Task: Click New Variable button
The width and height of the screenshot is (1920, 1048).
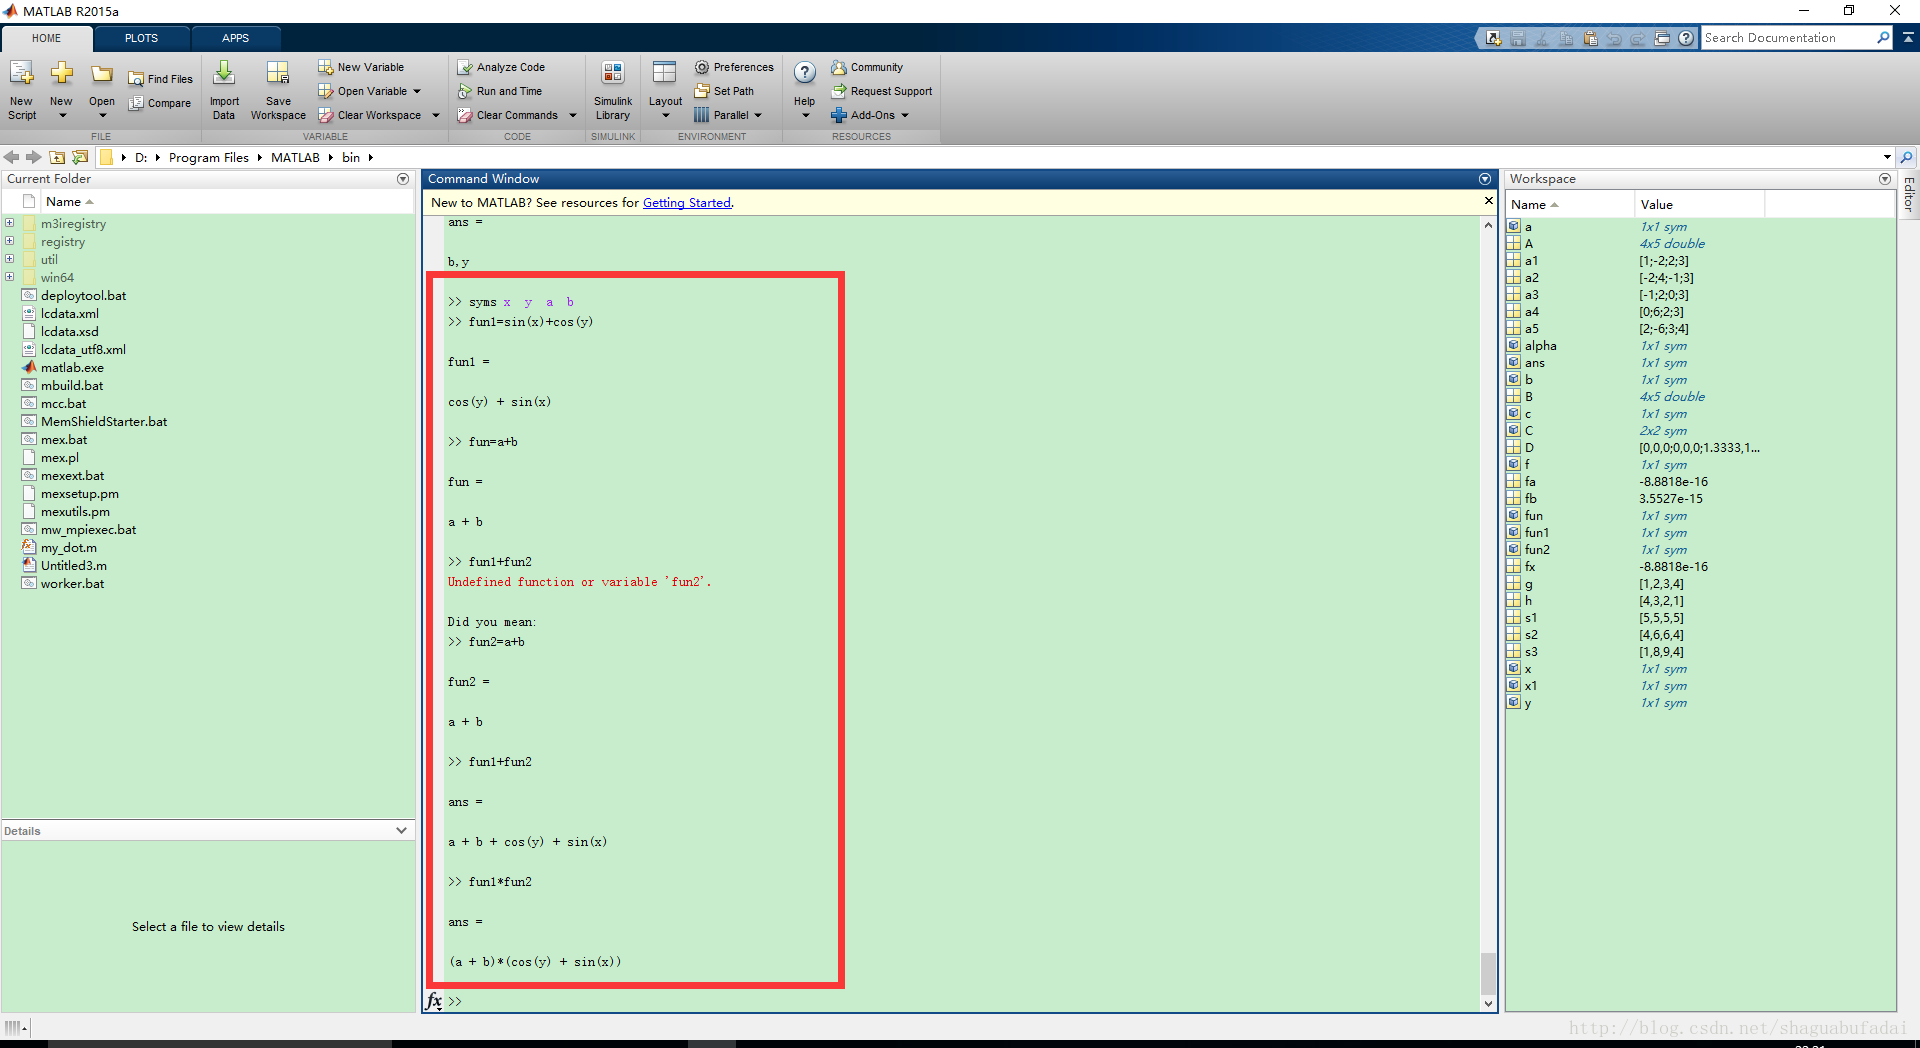Action: click(x=361, y=67)
